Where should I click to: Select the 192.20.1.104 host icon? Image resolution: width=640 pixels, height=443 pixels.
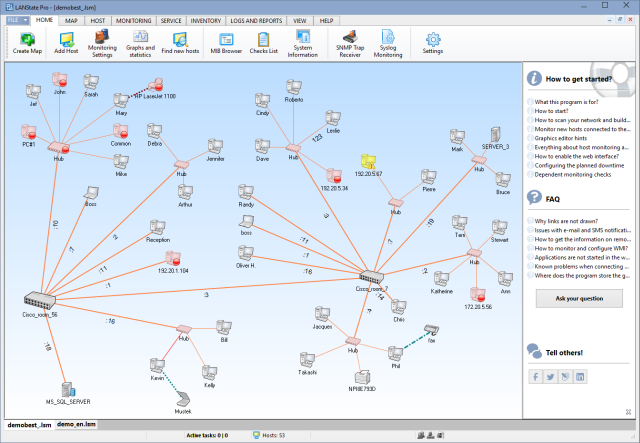173,259
